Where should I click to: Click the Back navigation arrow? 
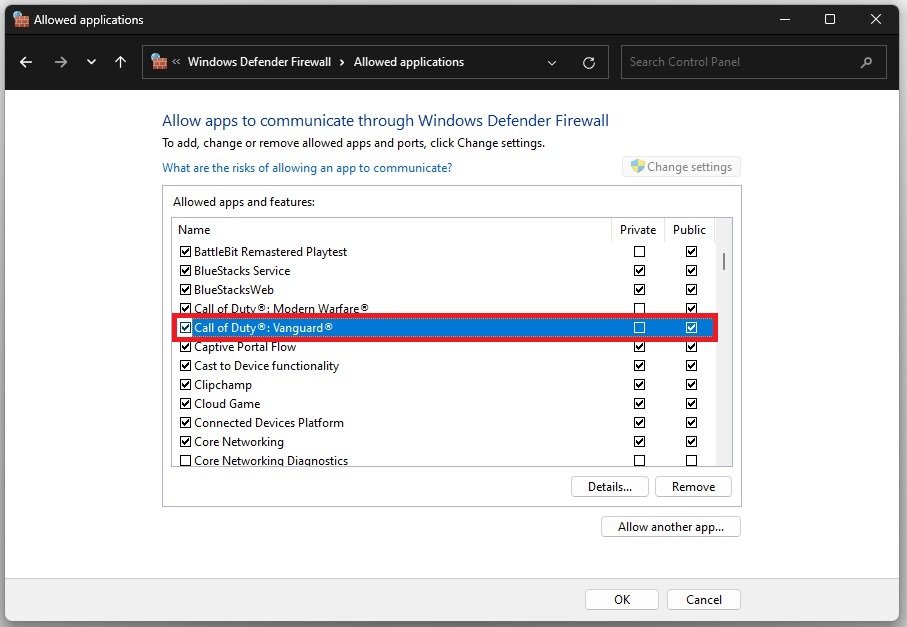pos(26,62)
